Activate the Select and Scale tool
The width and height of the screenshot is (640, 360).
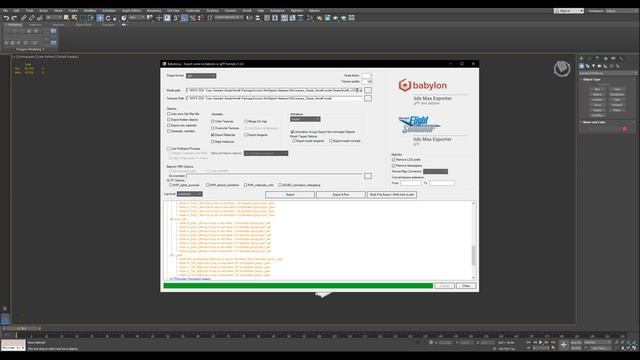coord(116,18)
